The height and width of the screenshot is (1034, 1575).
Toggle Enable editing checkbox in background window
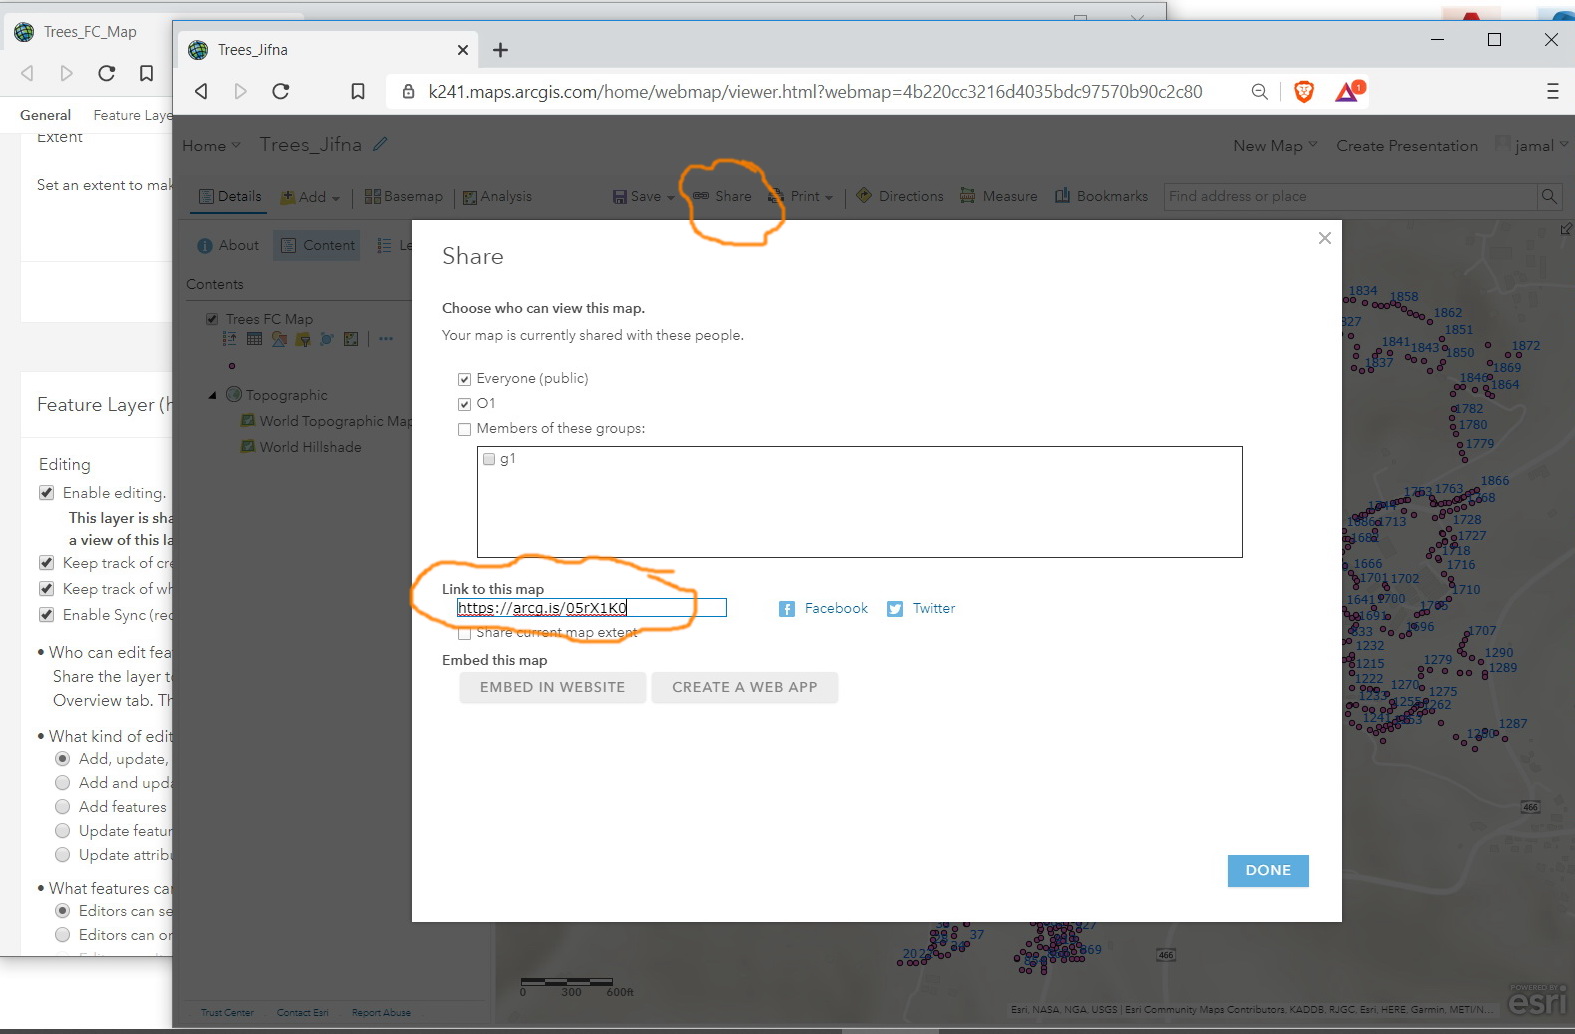click(46, 493)
